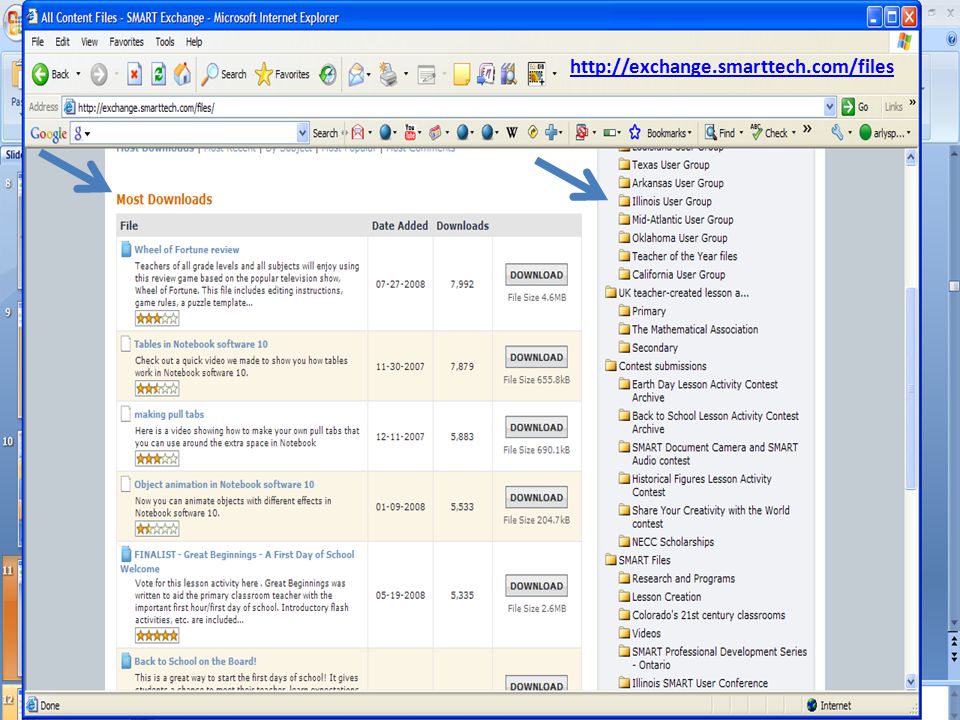Open the YouTube icon on Google toolbar
960x720 pixels.
click(410, 132)
